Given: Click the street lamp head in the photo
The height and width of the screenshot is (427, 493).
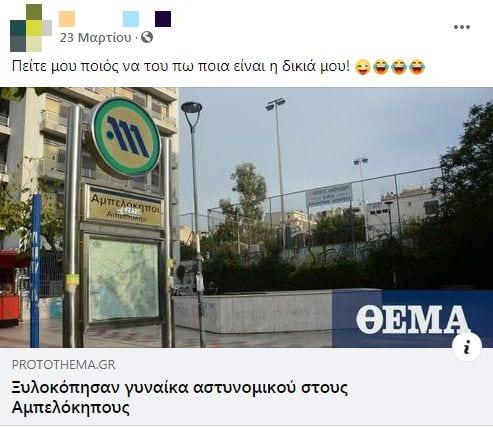Looking at the screenshot, I should 192,108.
